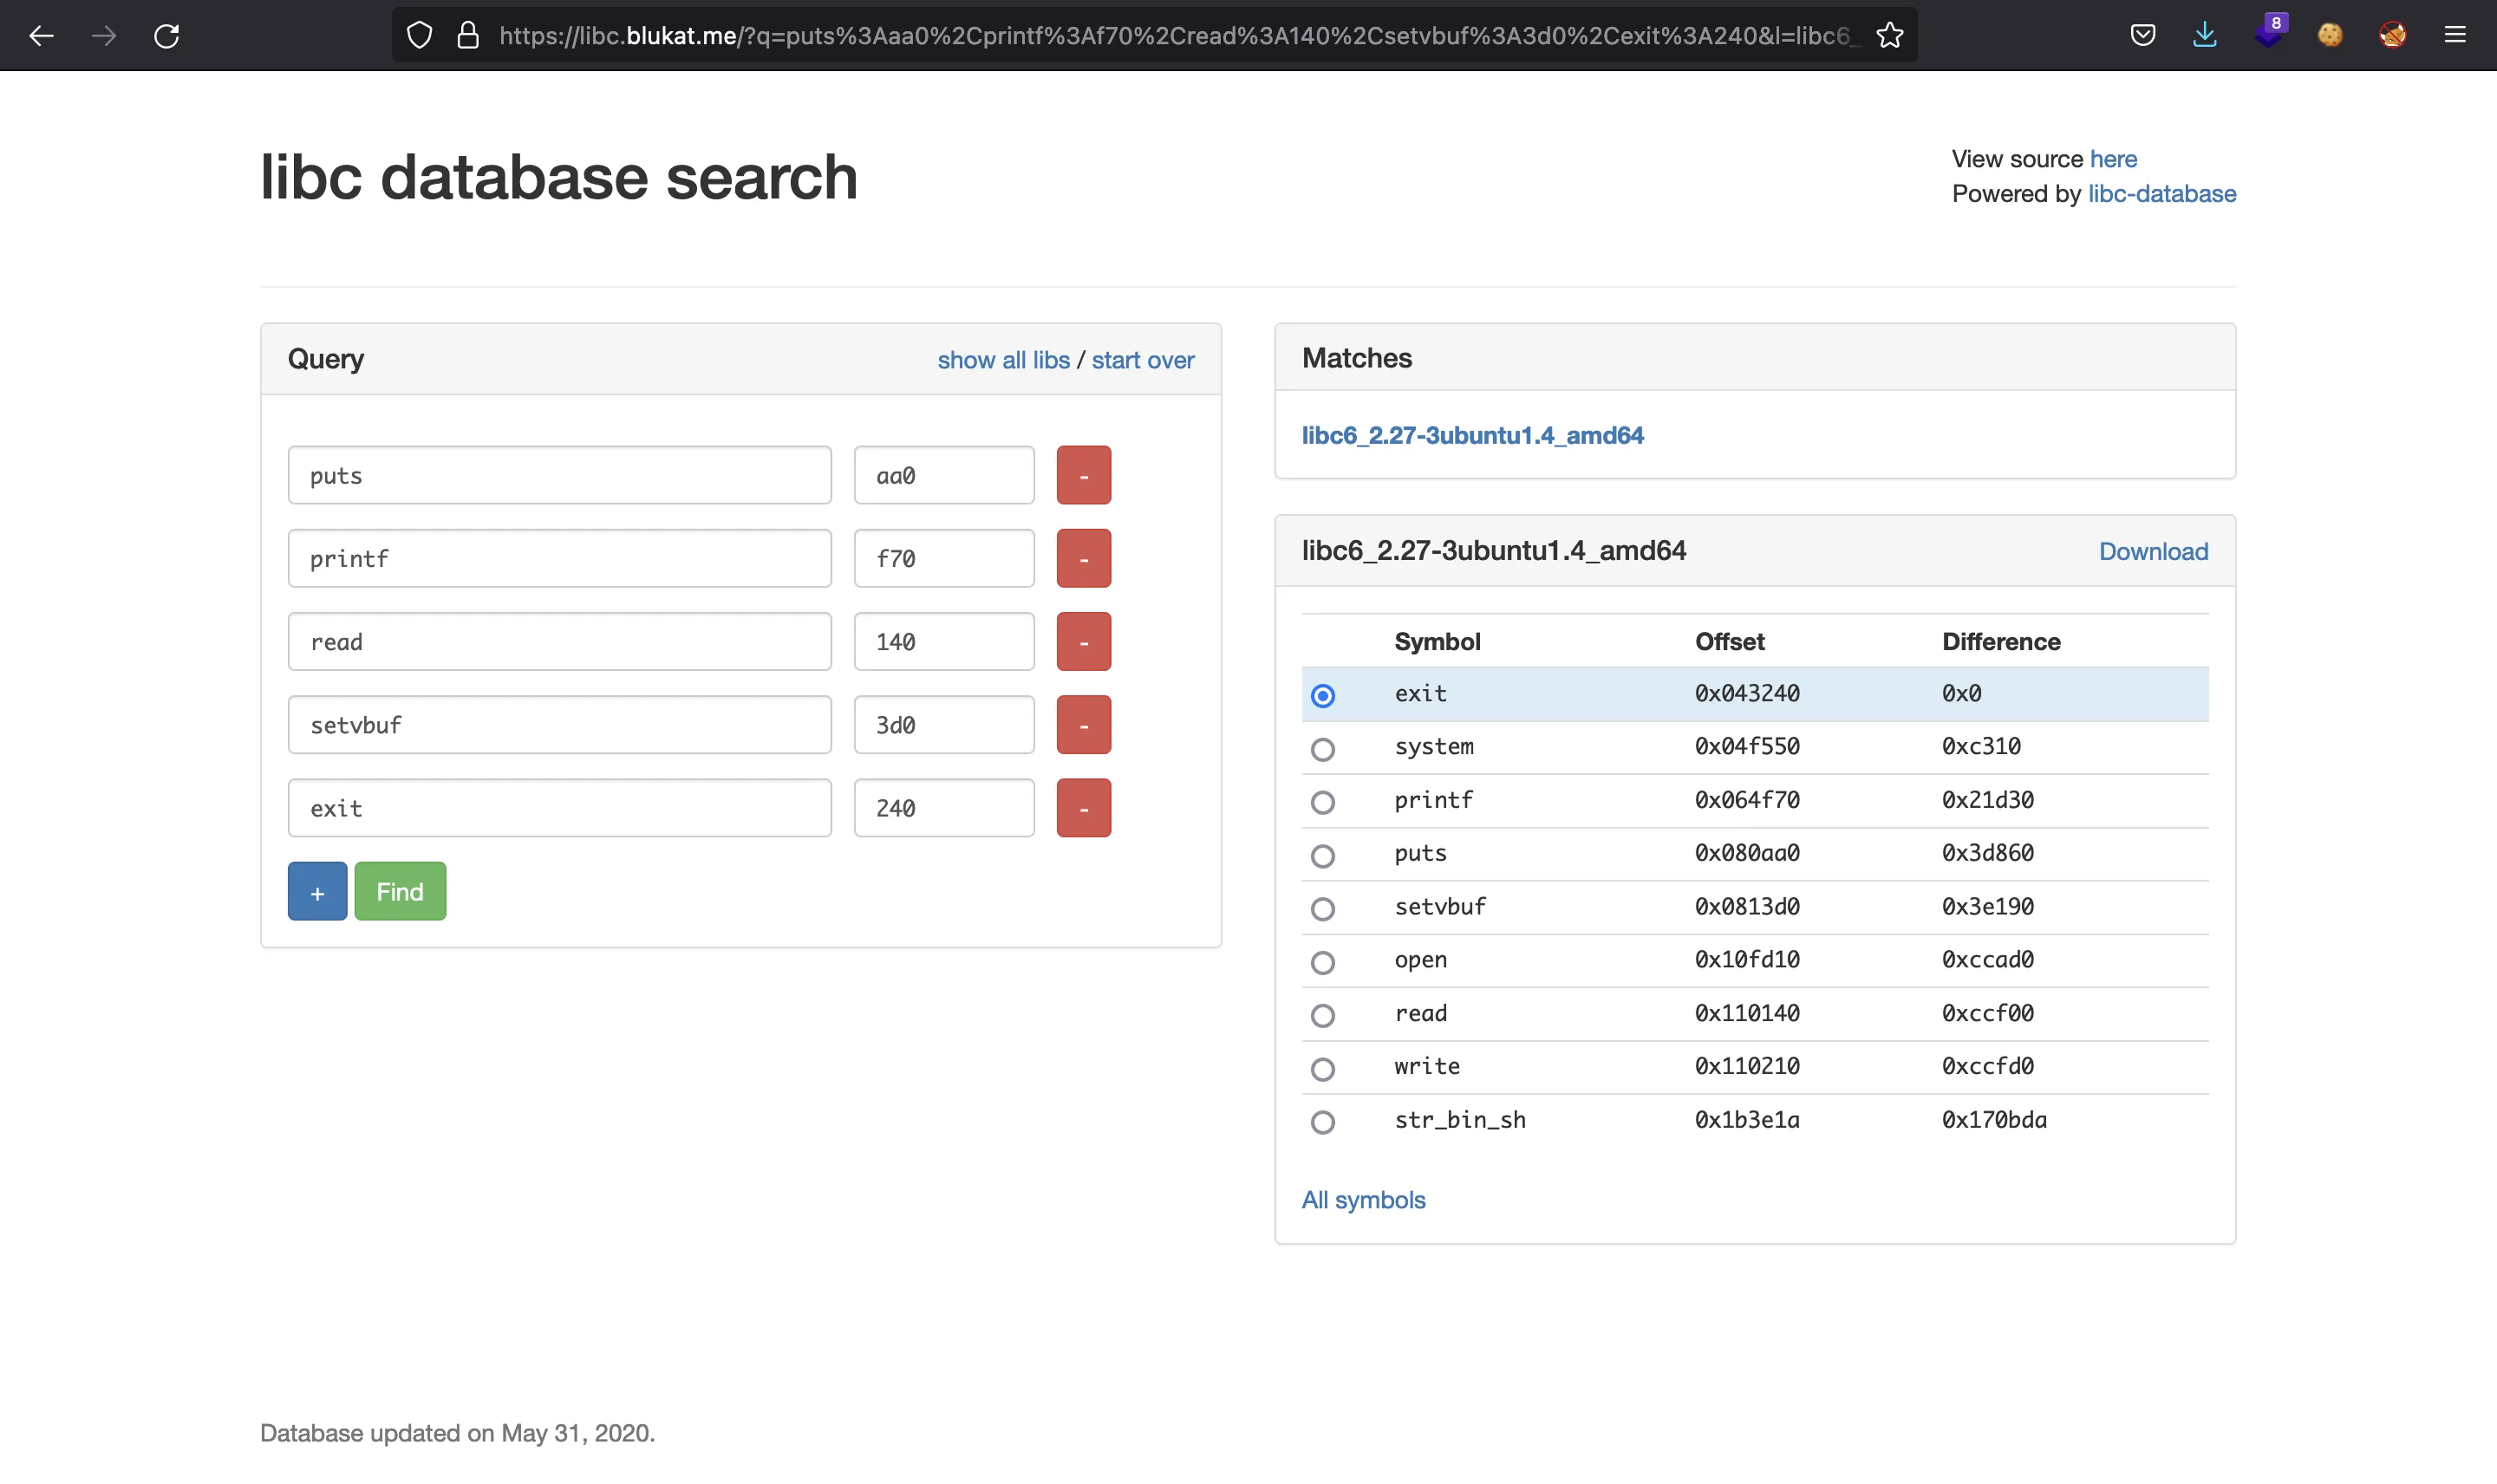This screenshot has height=1484, width=2497.
Task: Click the padlock site security icon
Action: [468, 36]
